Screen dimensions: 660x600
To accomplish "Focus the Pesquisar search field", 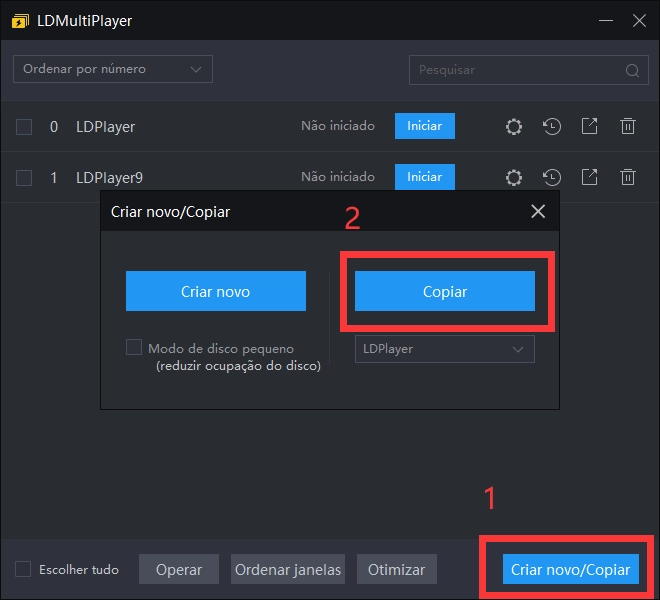I will point(529,70).
